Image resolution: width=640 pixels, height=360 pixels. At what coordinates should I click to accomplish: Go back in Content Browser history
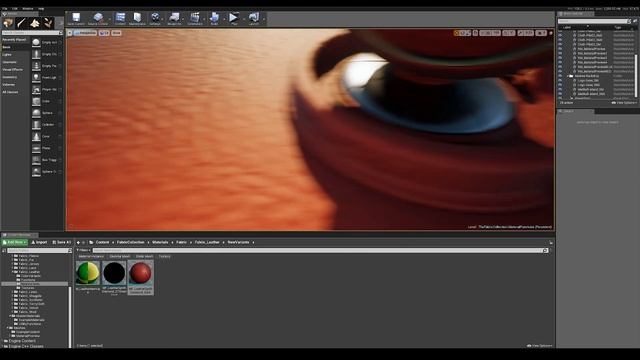(78, 242)
